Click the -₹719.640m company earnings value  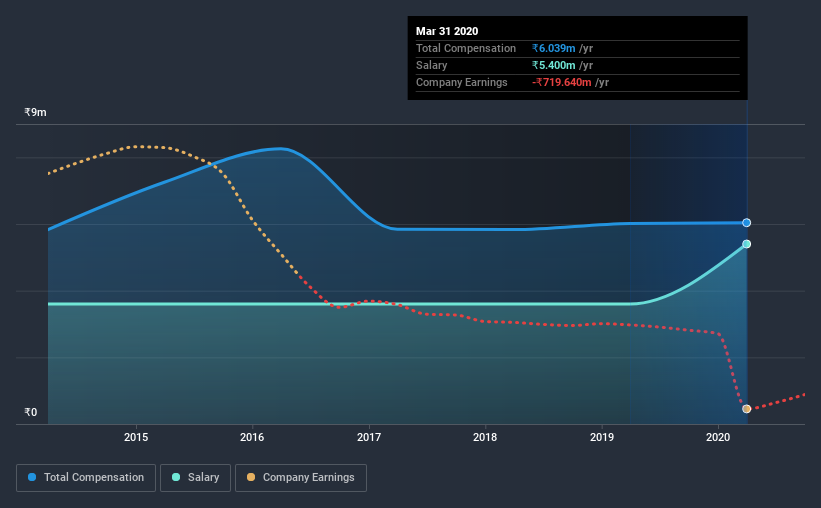[x=562, y=82]
